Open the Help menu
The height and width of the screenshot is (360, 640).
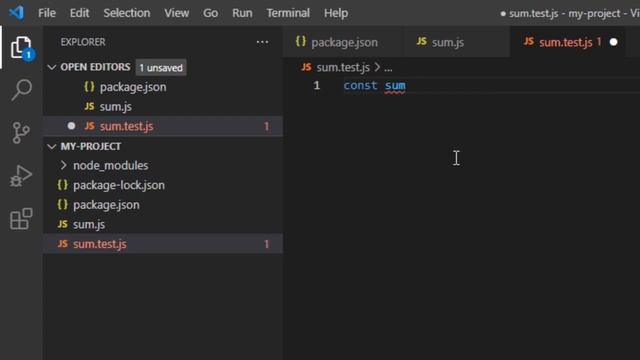(x=336, y=13)
